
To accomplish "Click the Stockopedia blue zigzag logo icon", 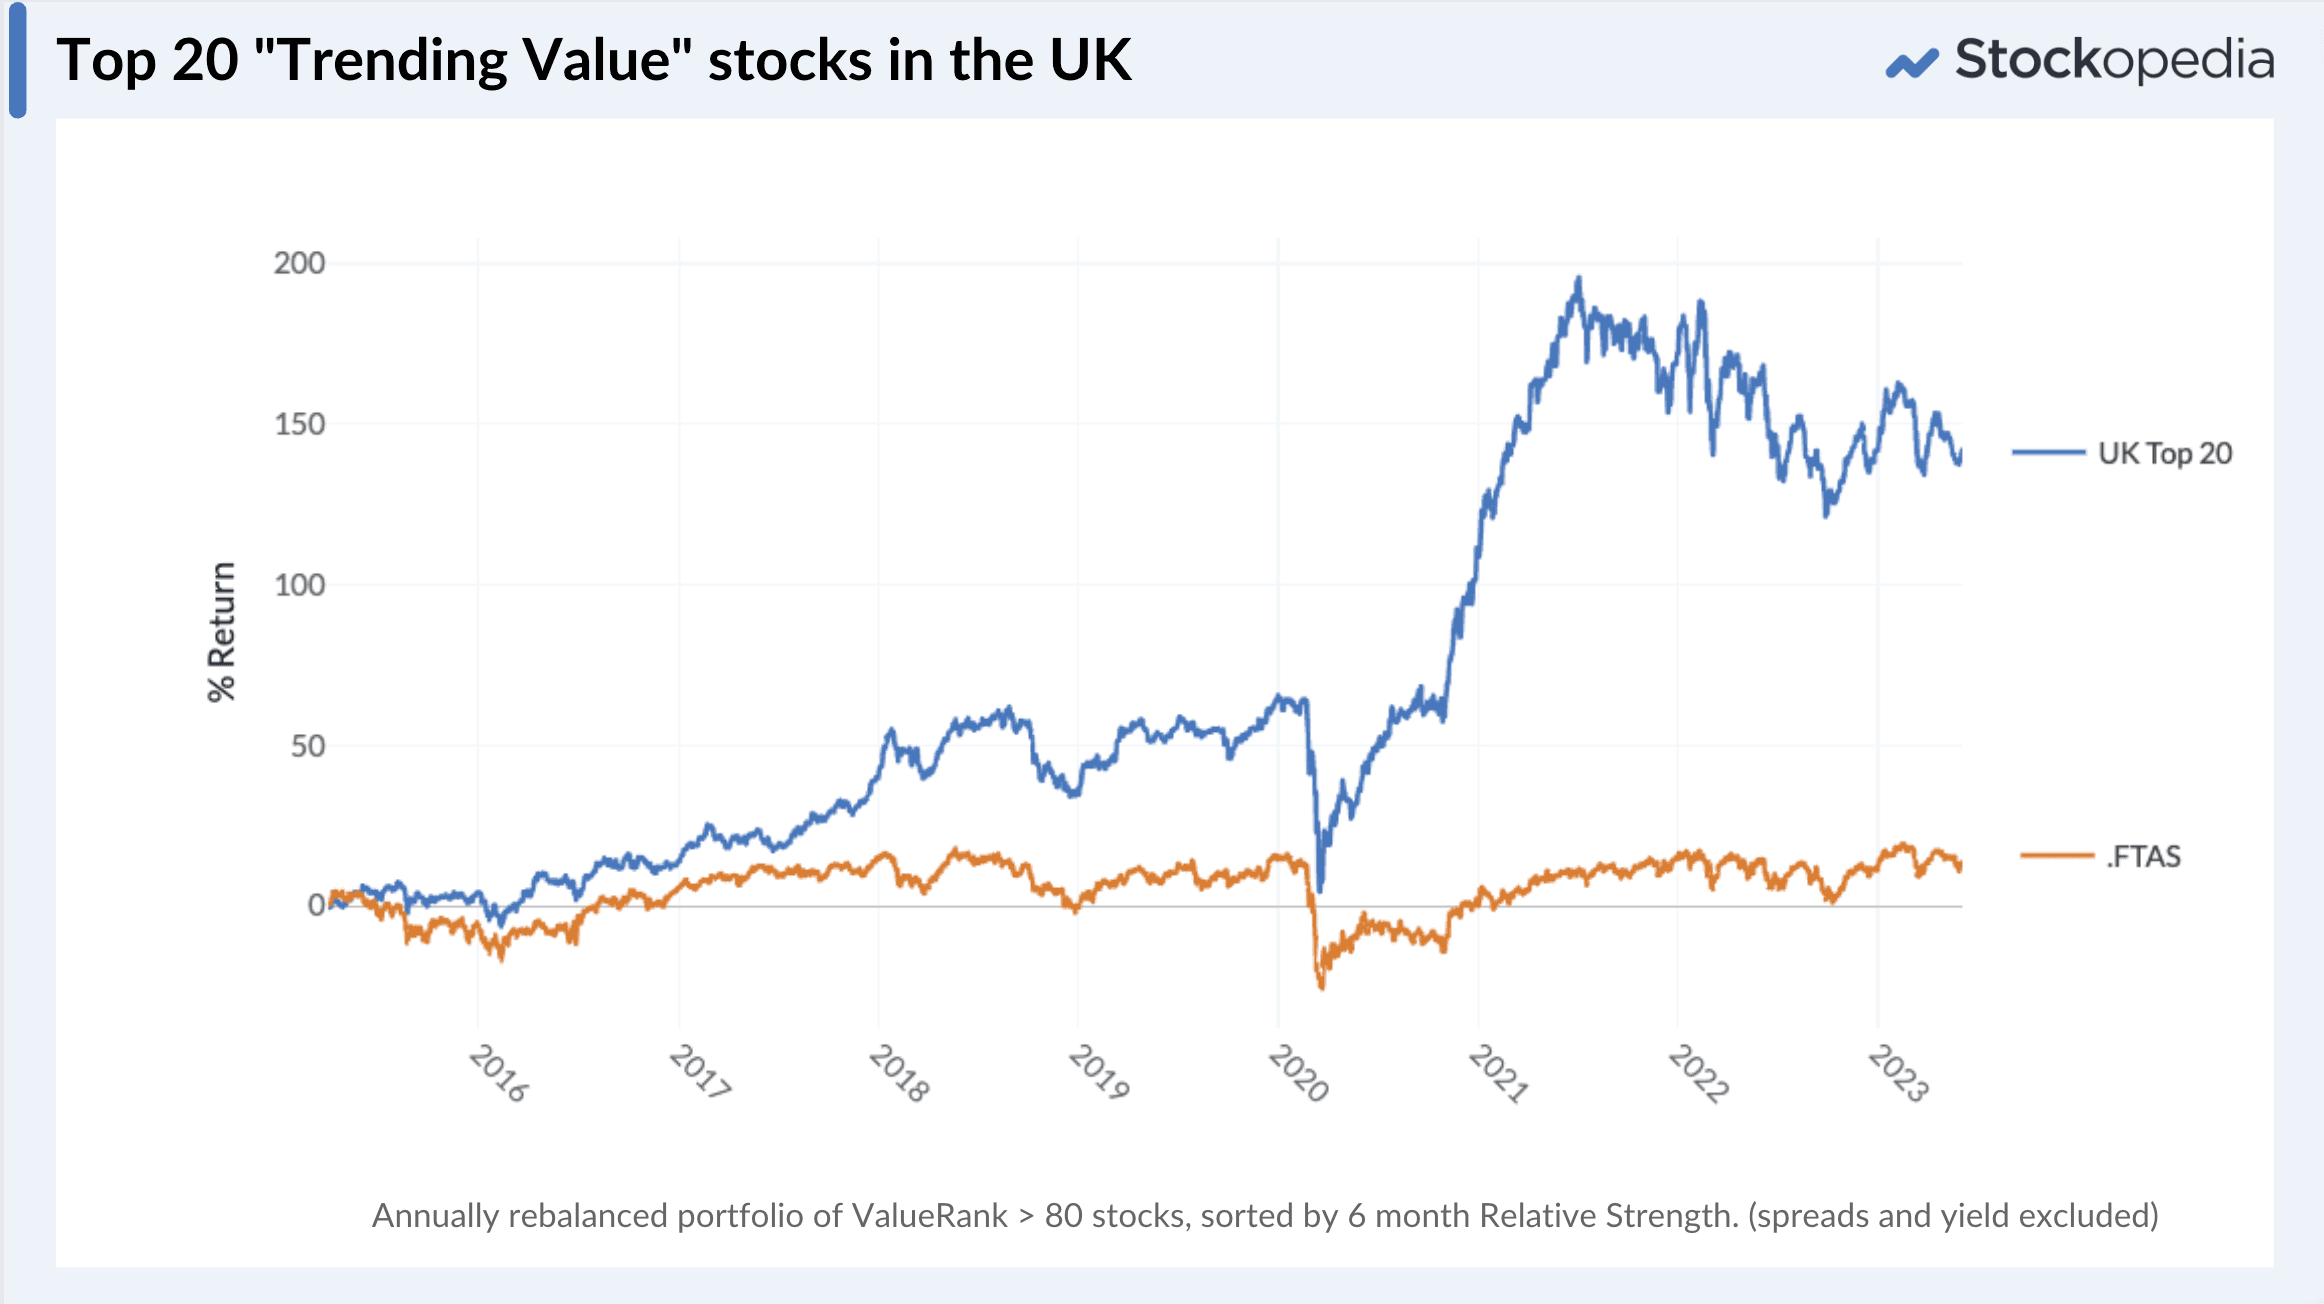I will point(1911,64).
